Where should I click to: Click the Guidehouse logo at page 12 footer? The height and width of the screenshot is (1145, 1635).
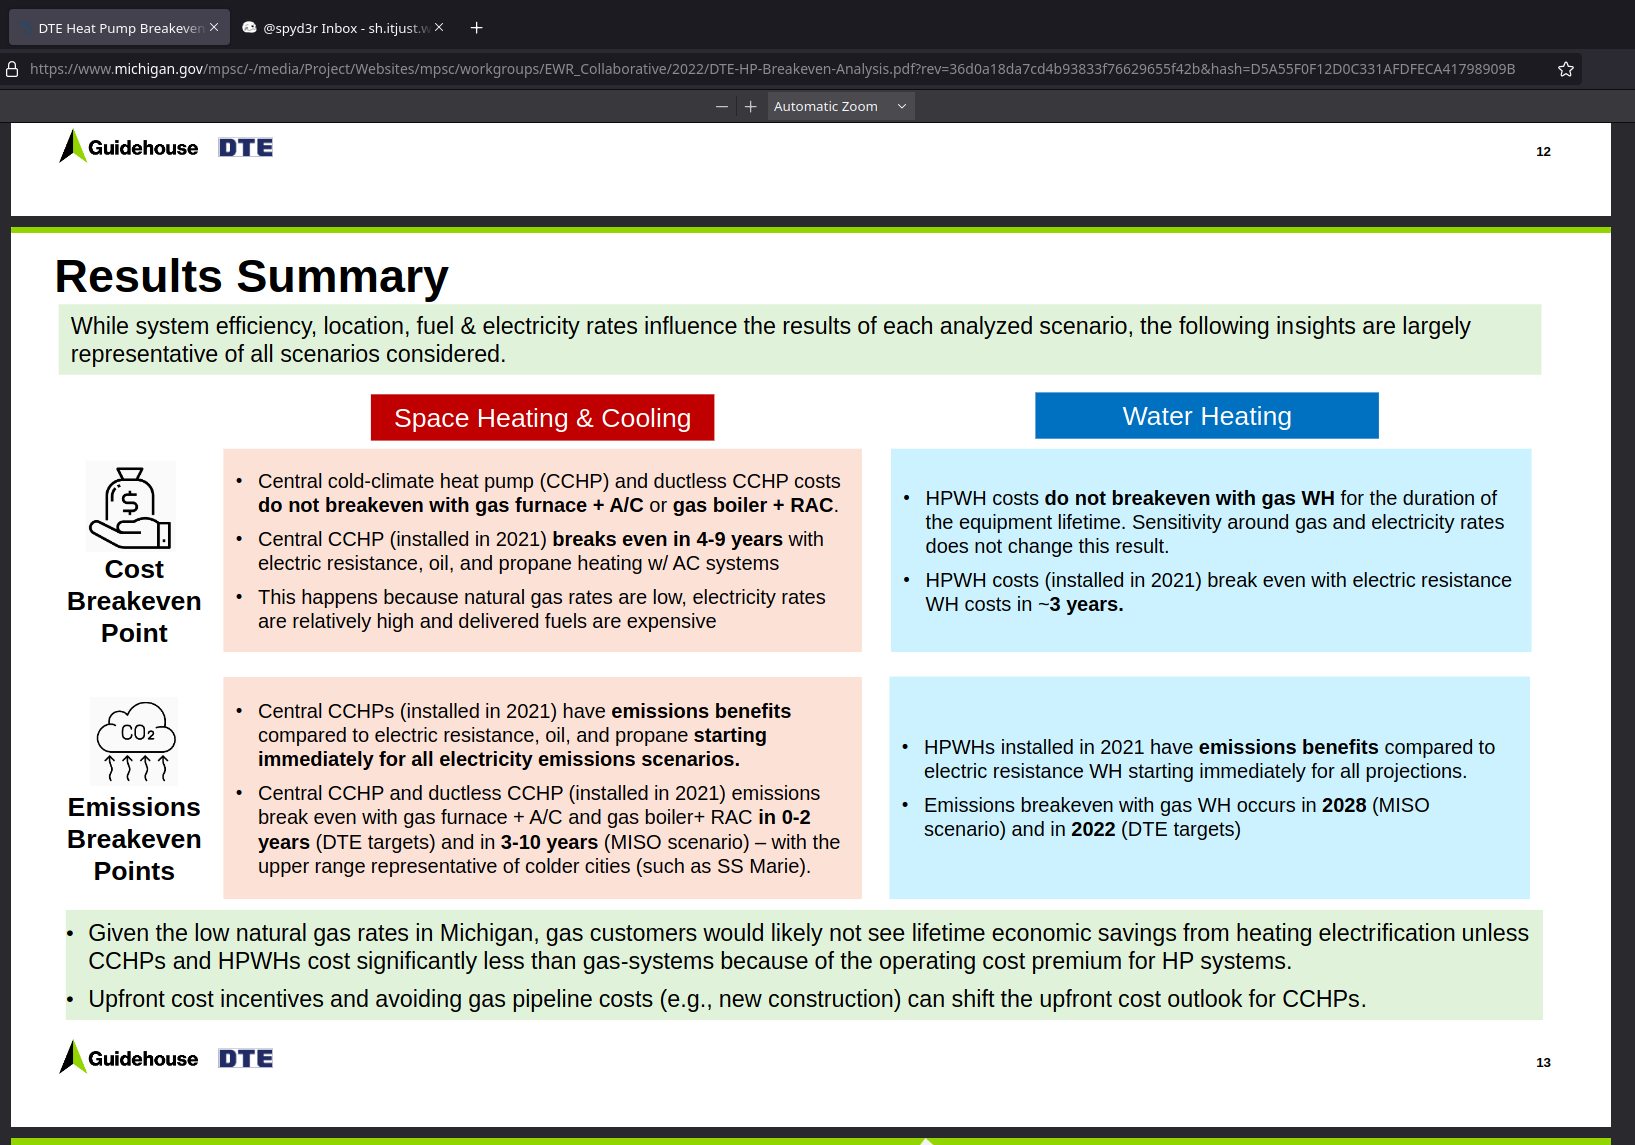(130, 148)
